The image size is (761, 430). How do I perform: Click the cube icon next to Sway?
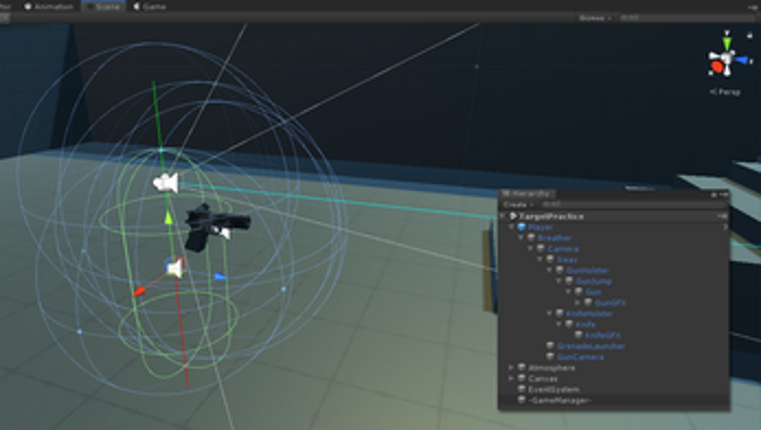point(550,260)
